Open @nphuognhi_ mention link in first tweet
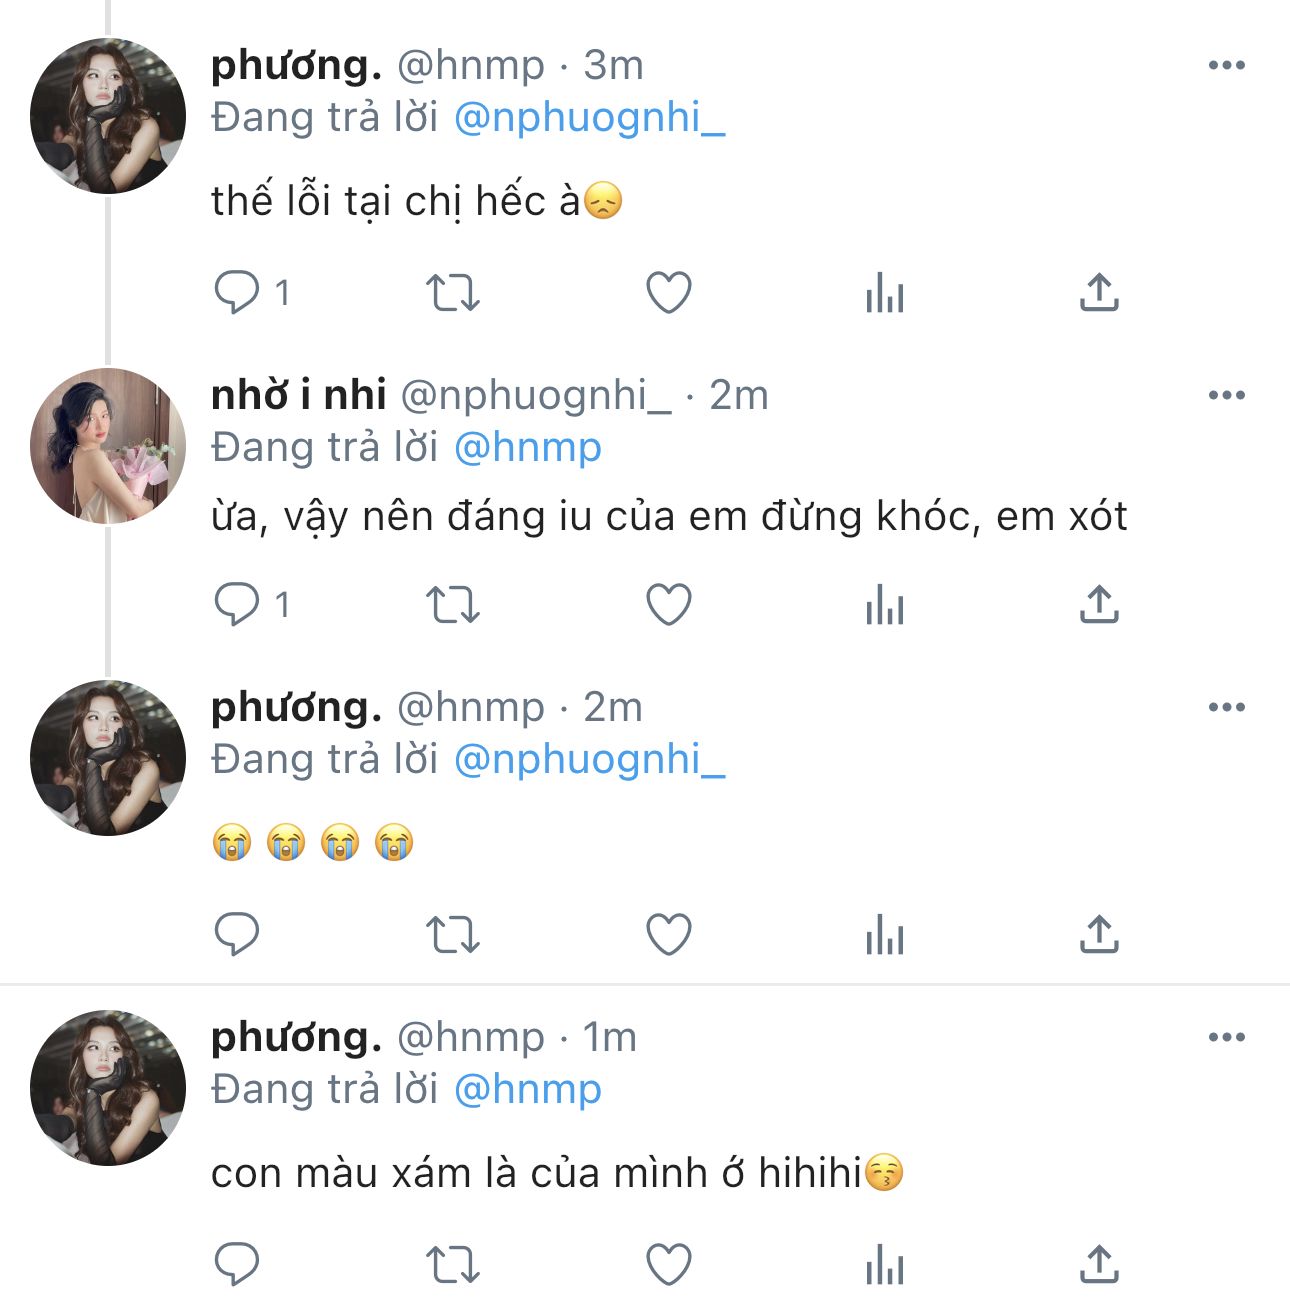1290x1313 pixels. pyautogui.click(x=589, y=118)
